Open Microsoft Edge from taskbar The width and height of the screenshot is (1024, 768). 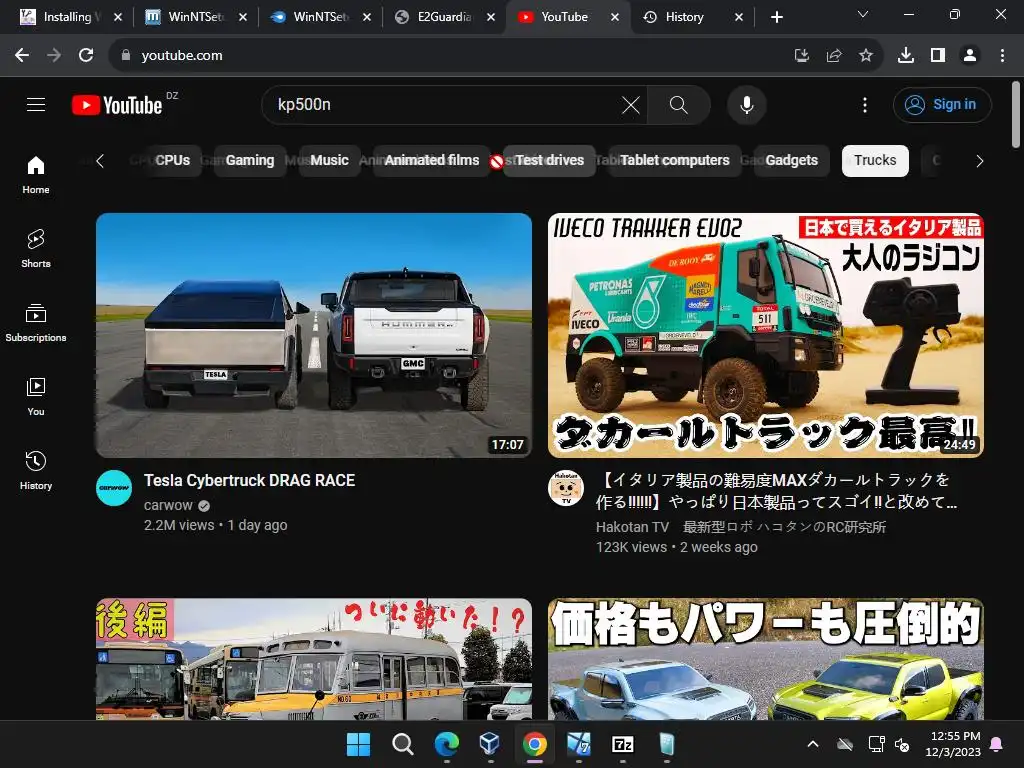coord(447,744)
